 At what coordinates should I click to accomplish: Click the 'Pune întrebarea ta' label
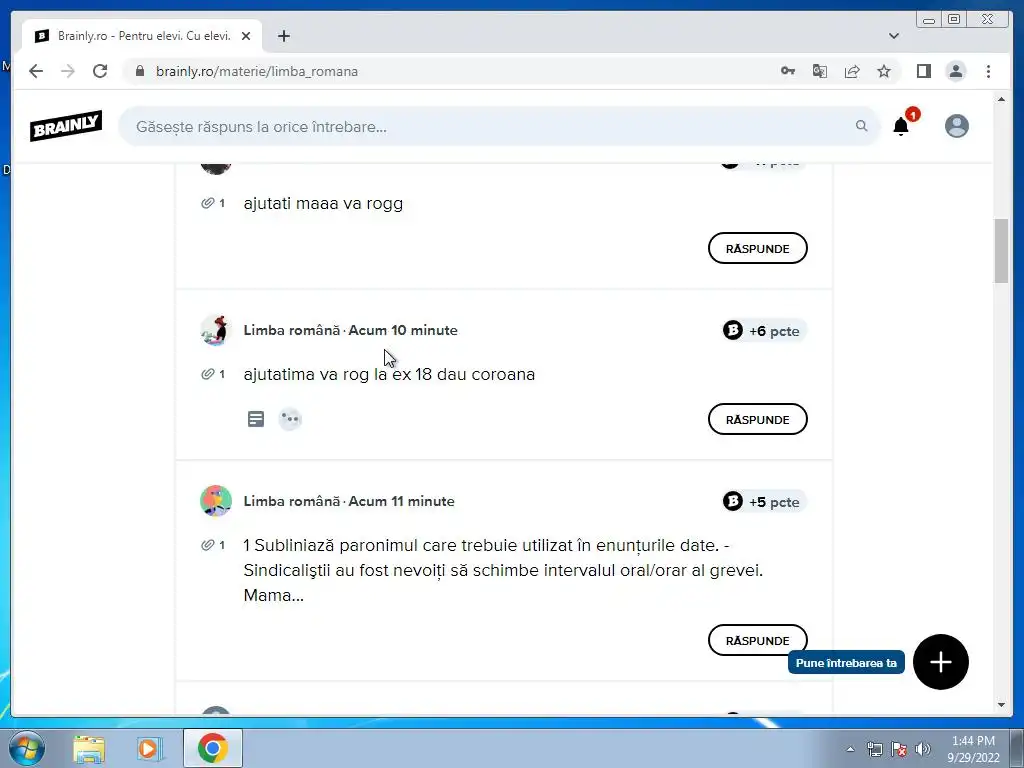click(846, 663)
